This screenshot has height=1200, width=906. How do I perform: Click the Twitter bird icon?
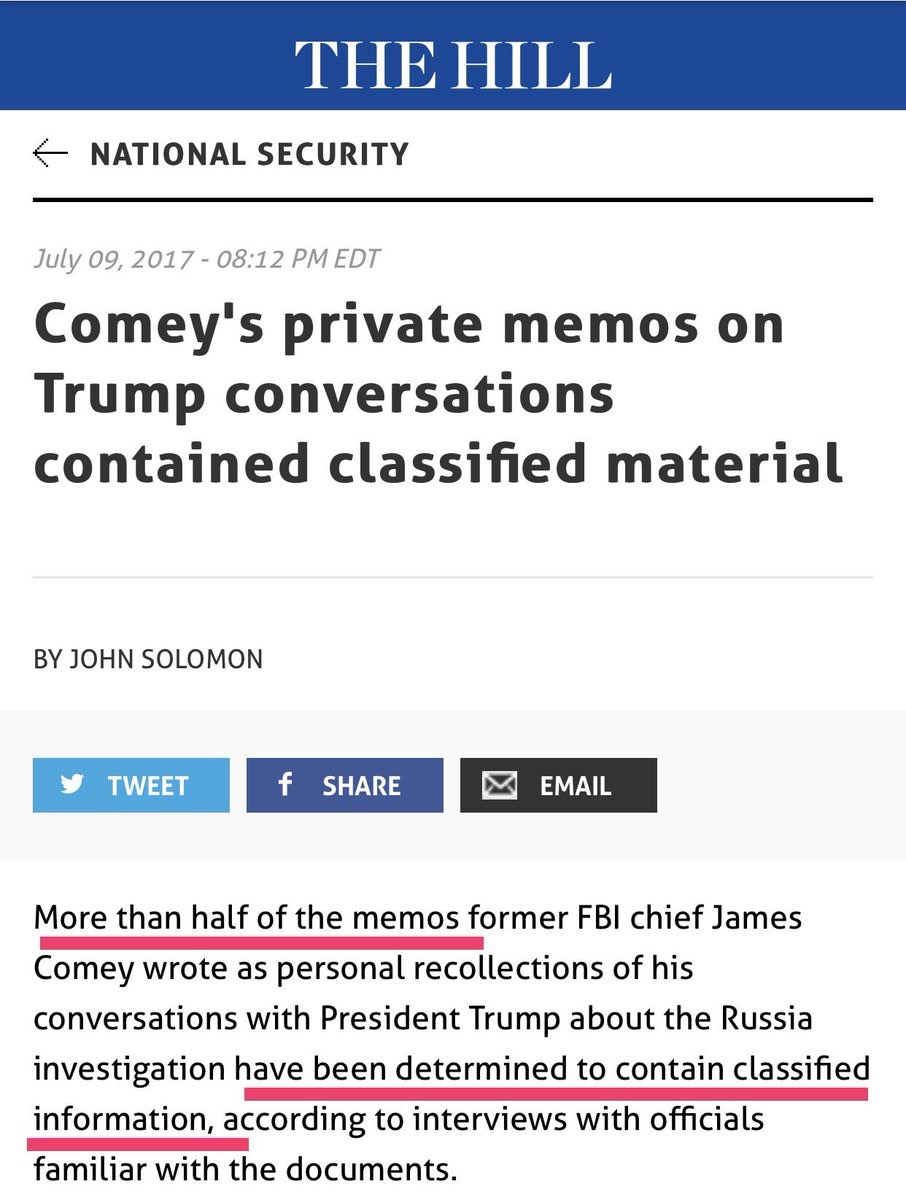point(72,785)
